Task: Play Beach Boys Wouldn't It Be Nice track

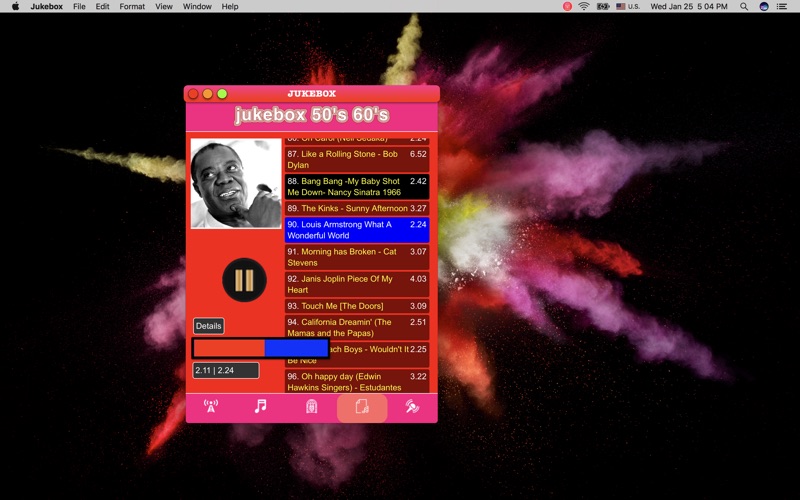Action: 379,355
